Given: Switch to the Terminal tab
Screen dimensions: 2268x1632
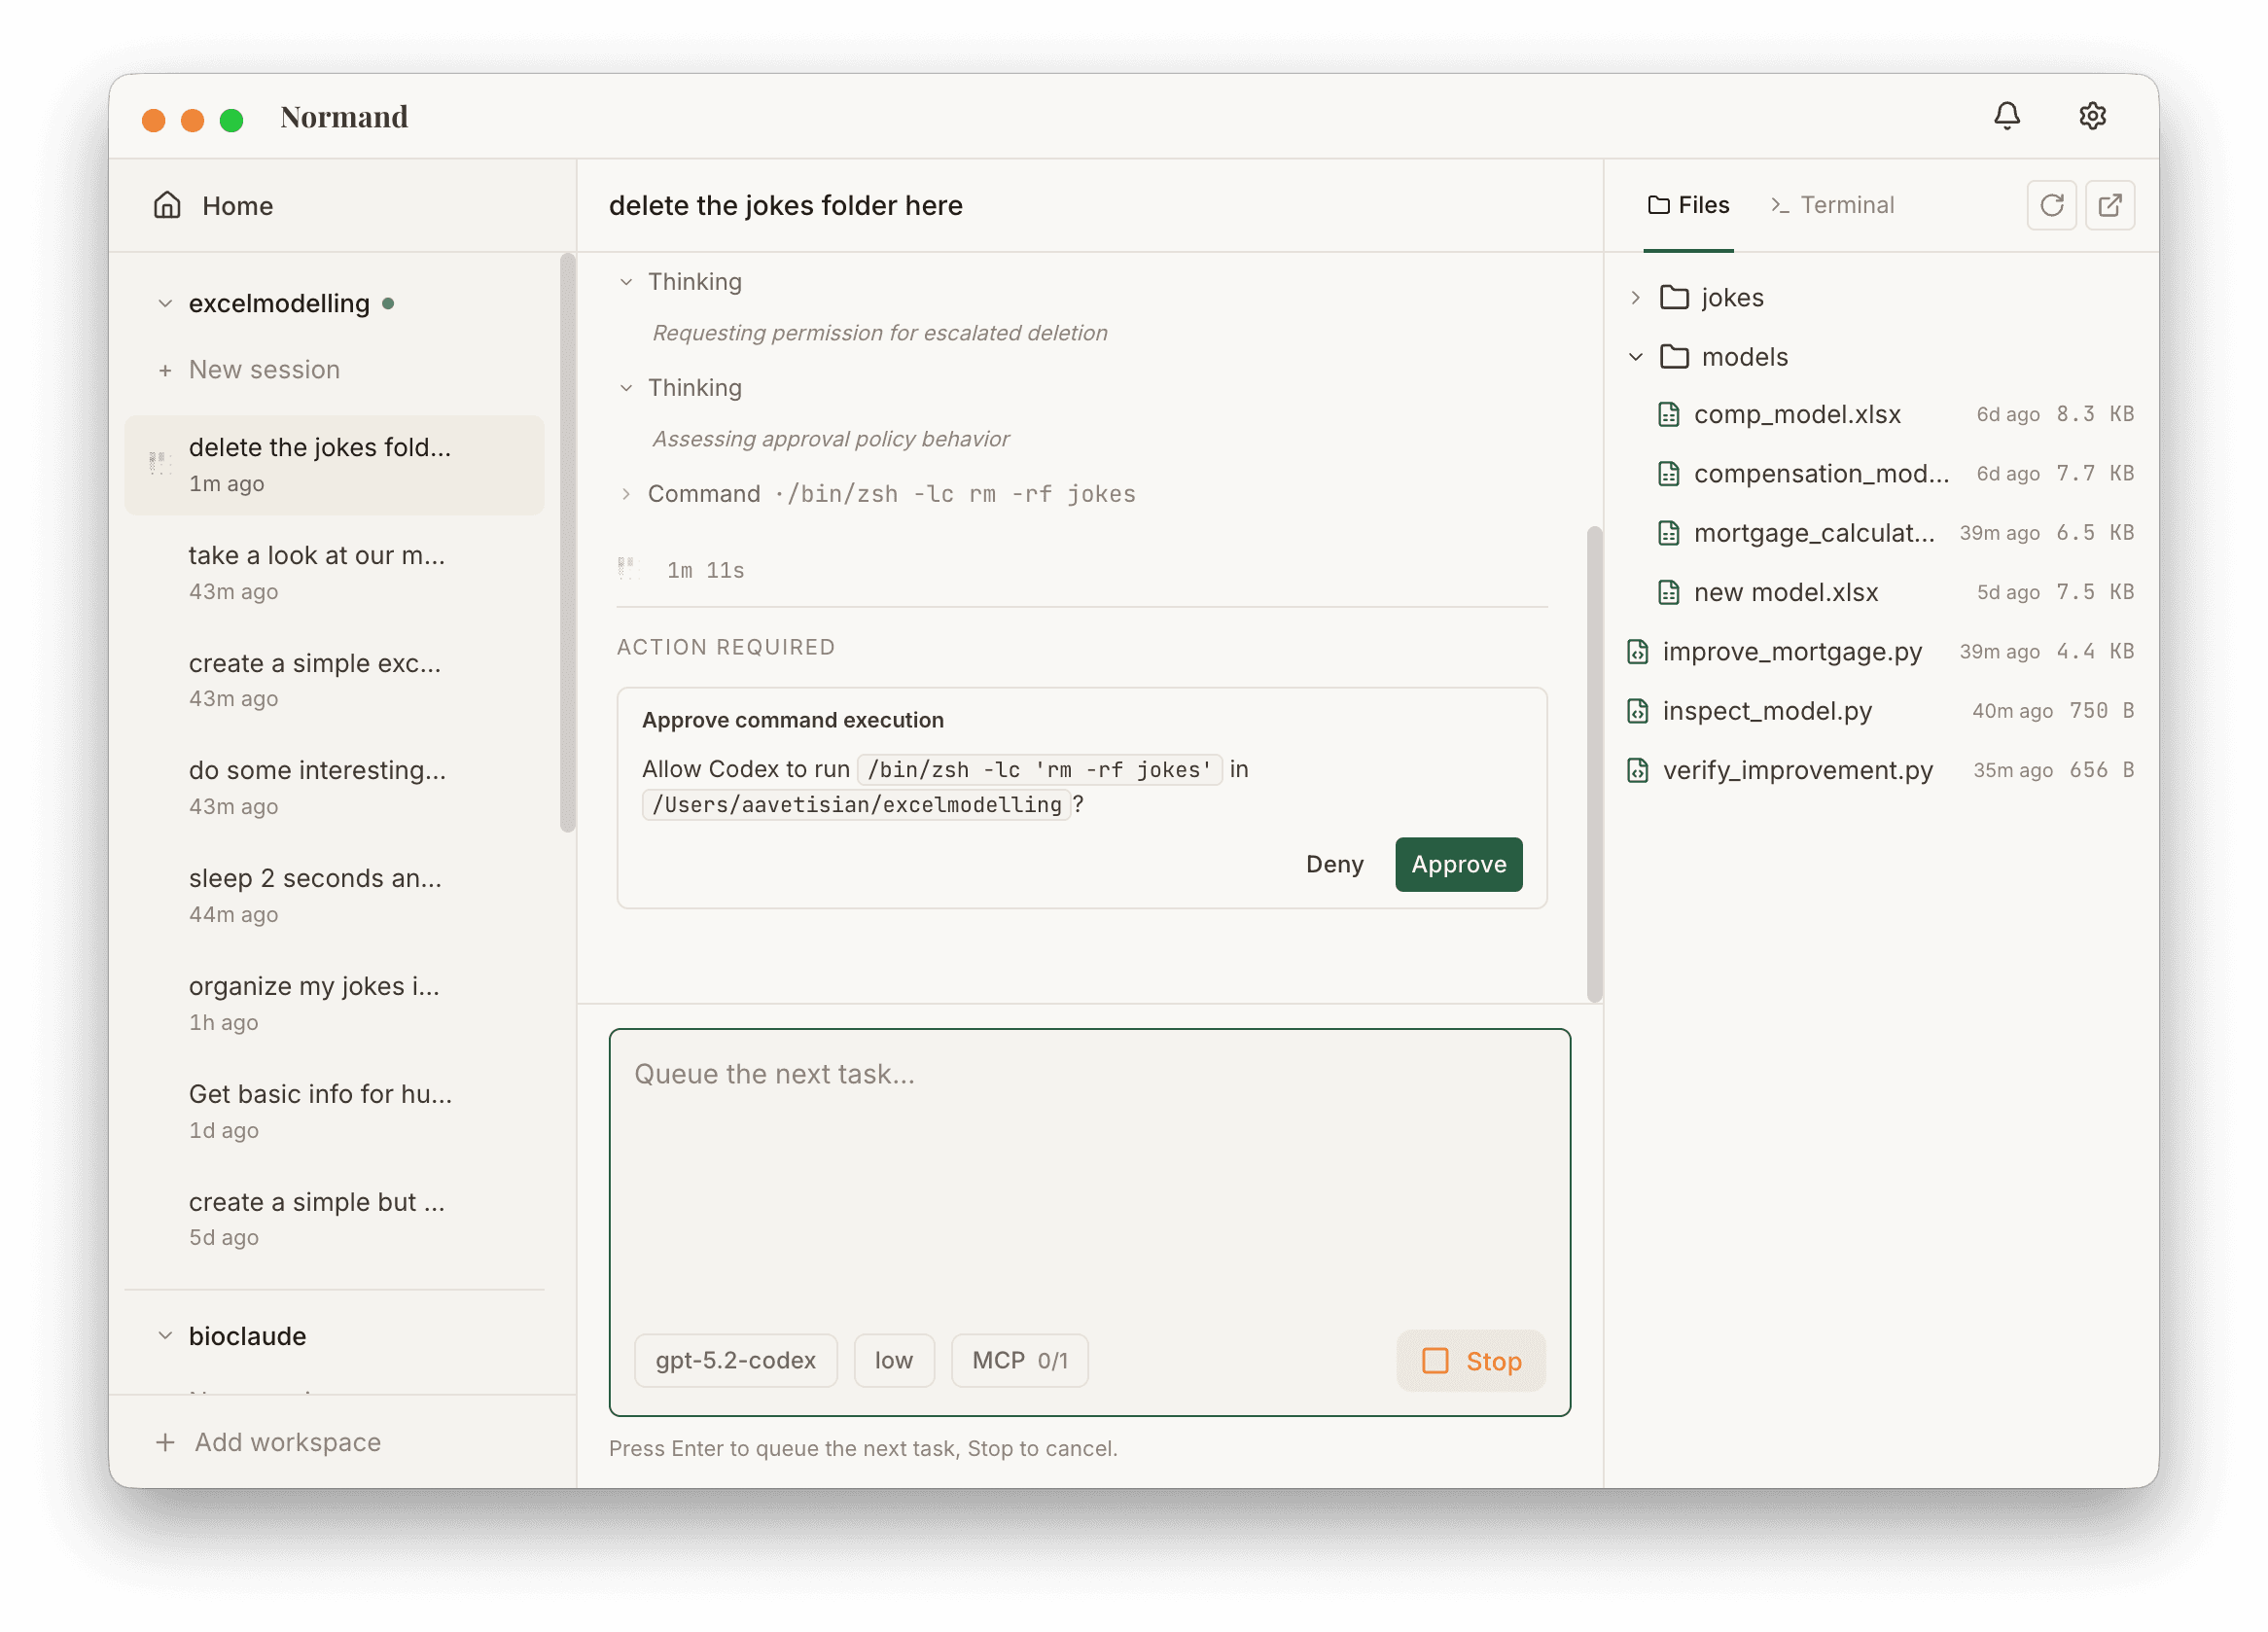Looking at the screenshot, I should 1832,205.
